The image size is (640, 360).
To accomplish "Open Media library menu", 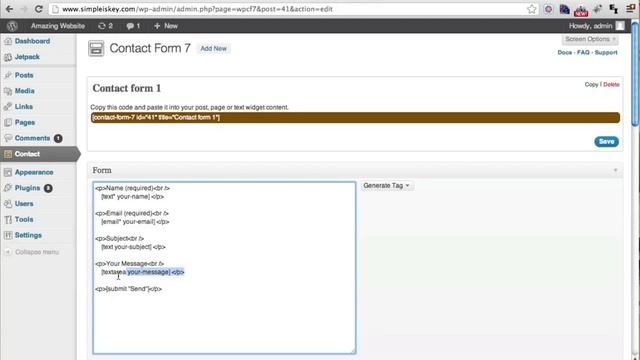I will (24, 91).
